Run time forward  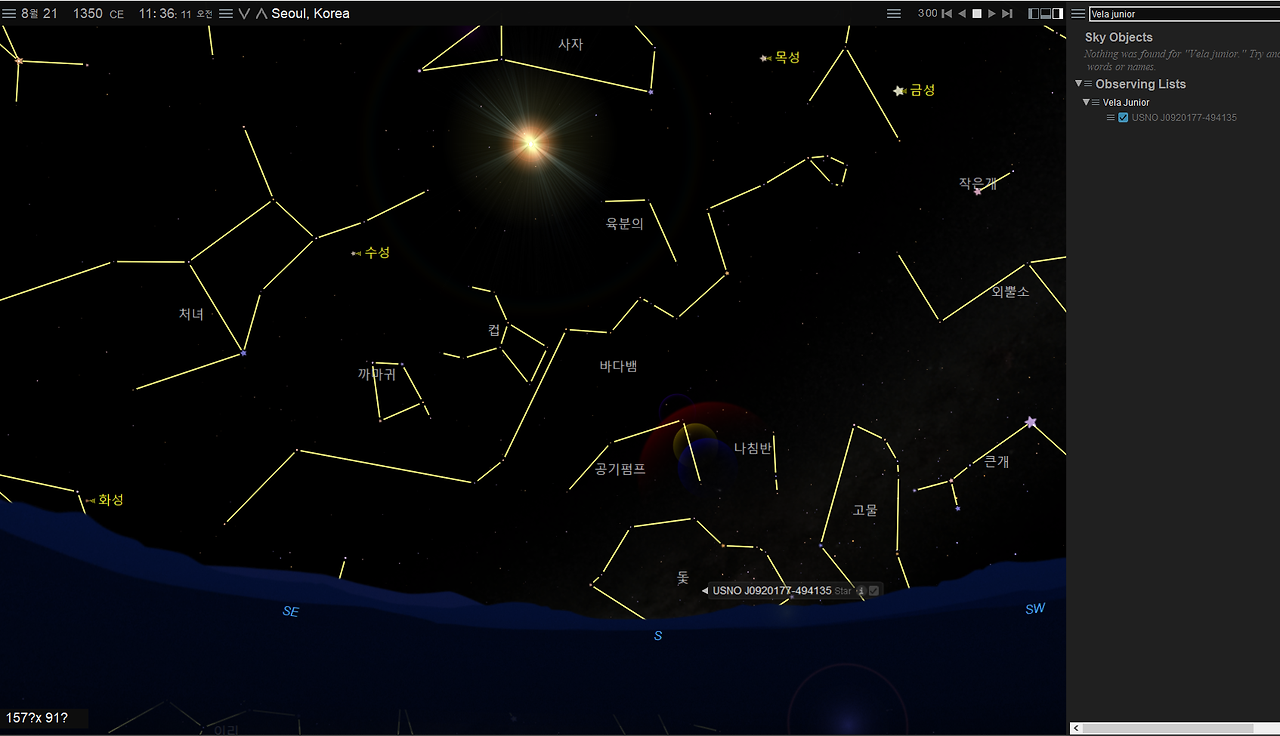point(992,14)
